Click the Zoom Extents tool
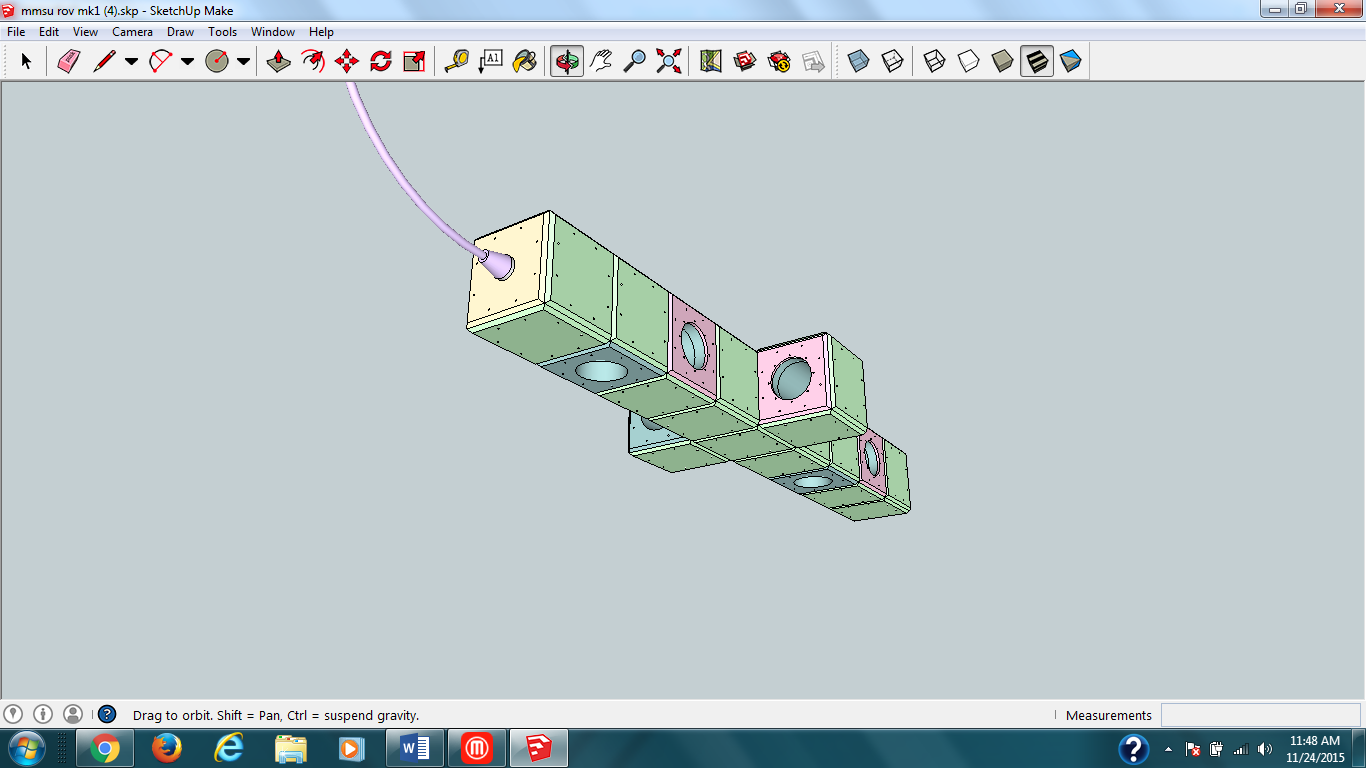 [x=668, y=62]
